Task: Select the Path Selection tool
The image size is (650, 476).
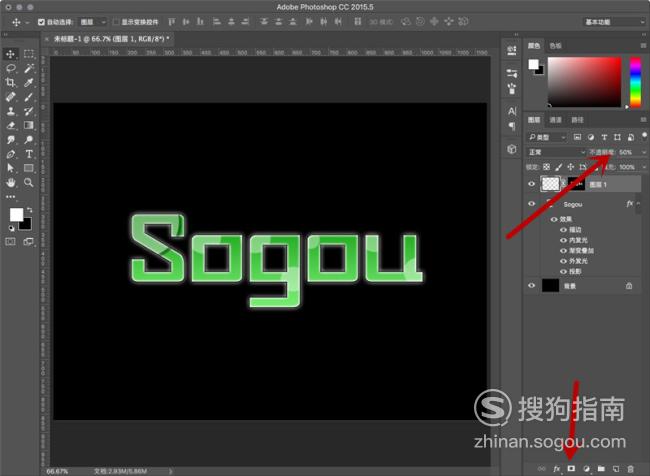Action: click(10, 168)
